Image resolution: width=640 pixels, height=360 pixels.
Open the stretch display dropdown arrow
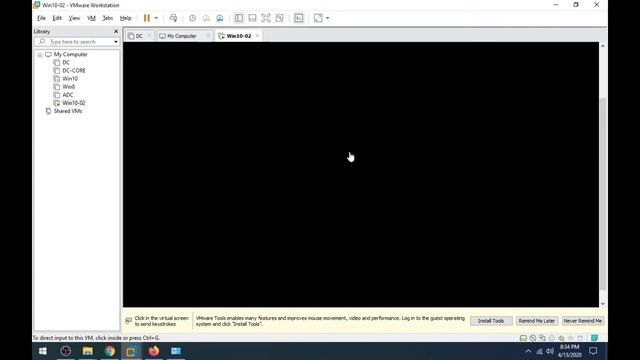pyautogui.click(x=327, y=18)
